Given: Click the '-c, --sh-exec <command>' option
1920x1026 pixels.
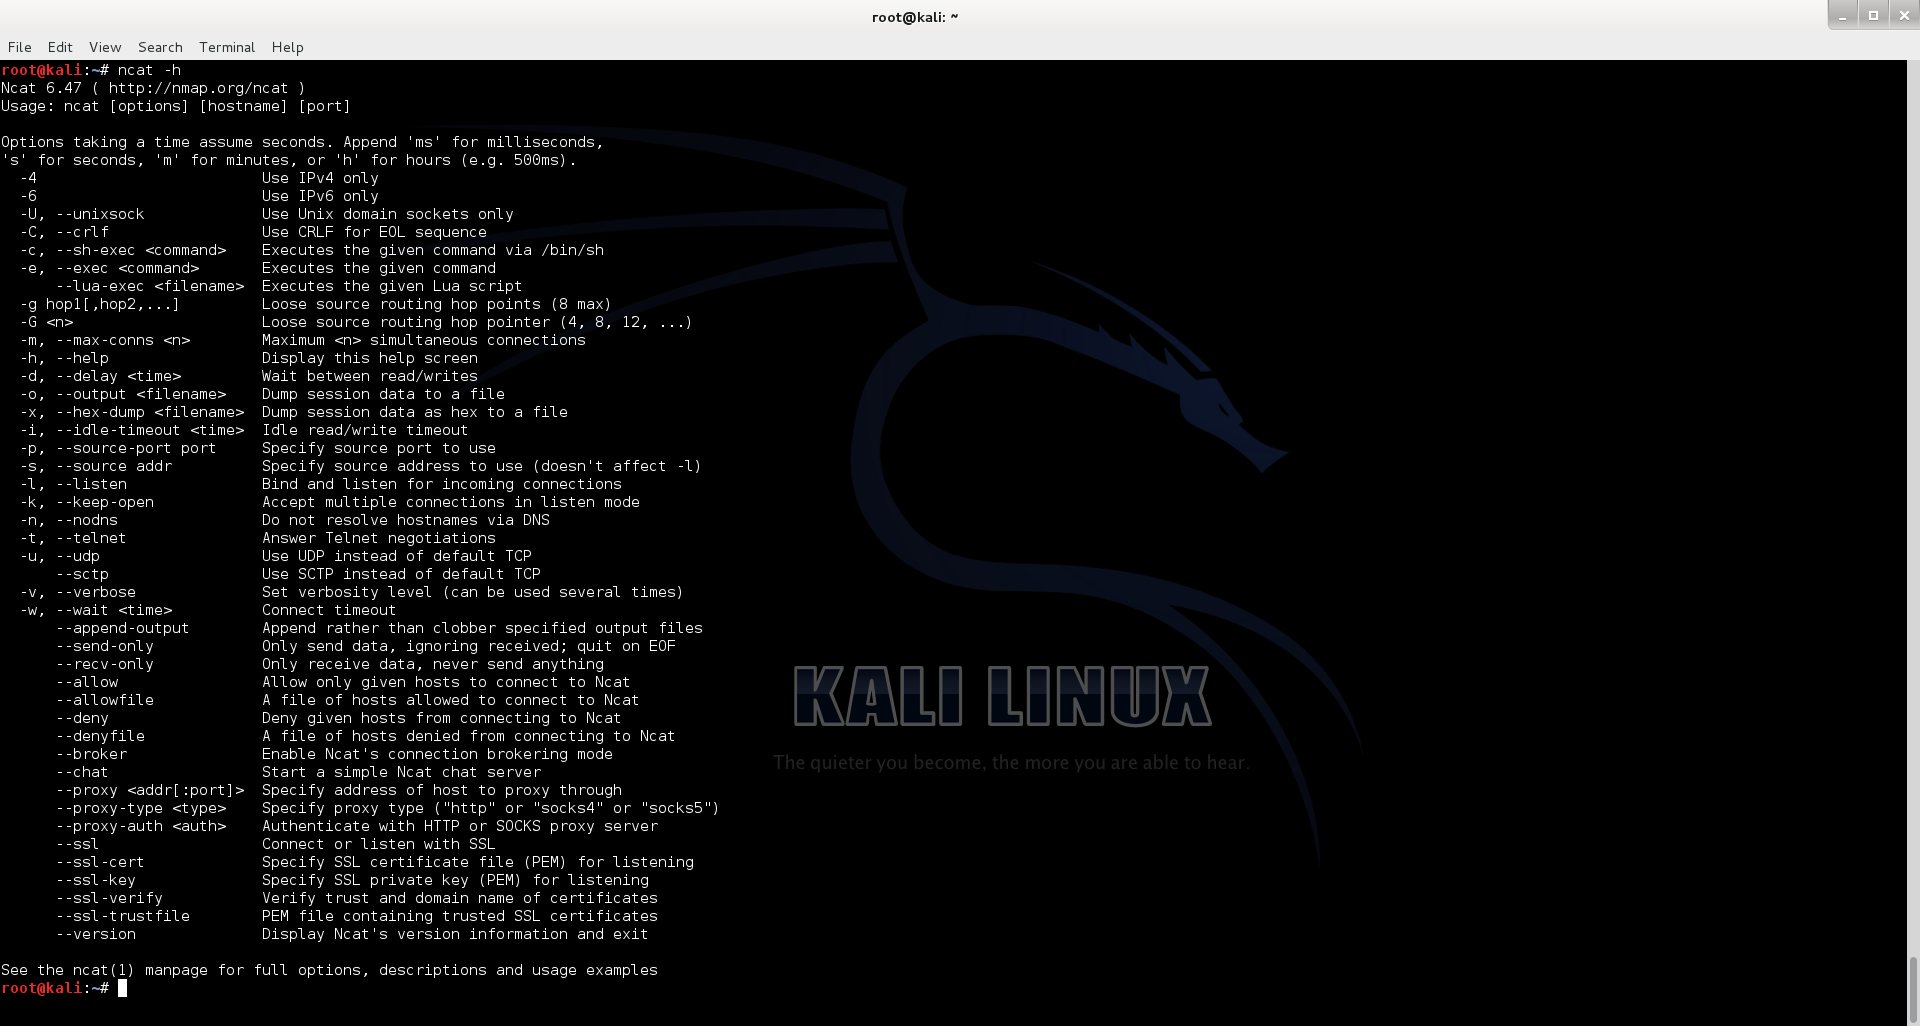Looking at the screenshot, I should tap(123, 250).
